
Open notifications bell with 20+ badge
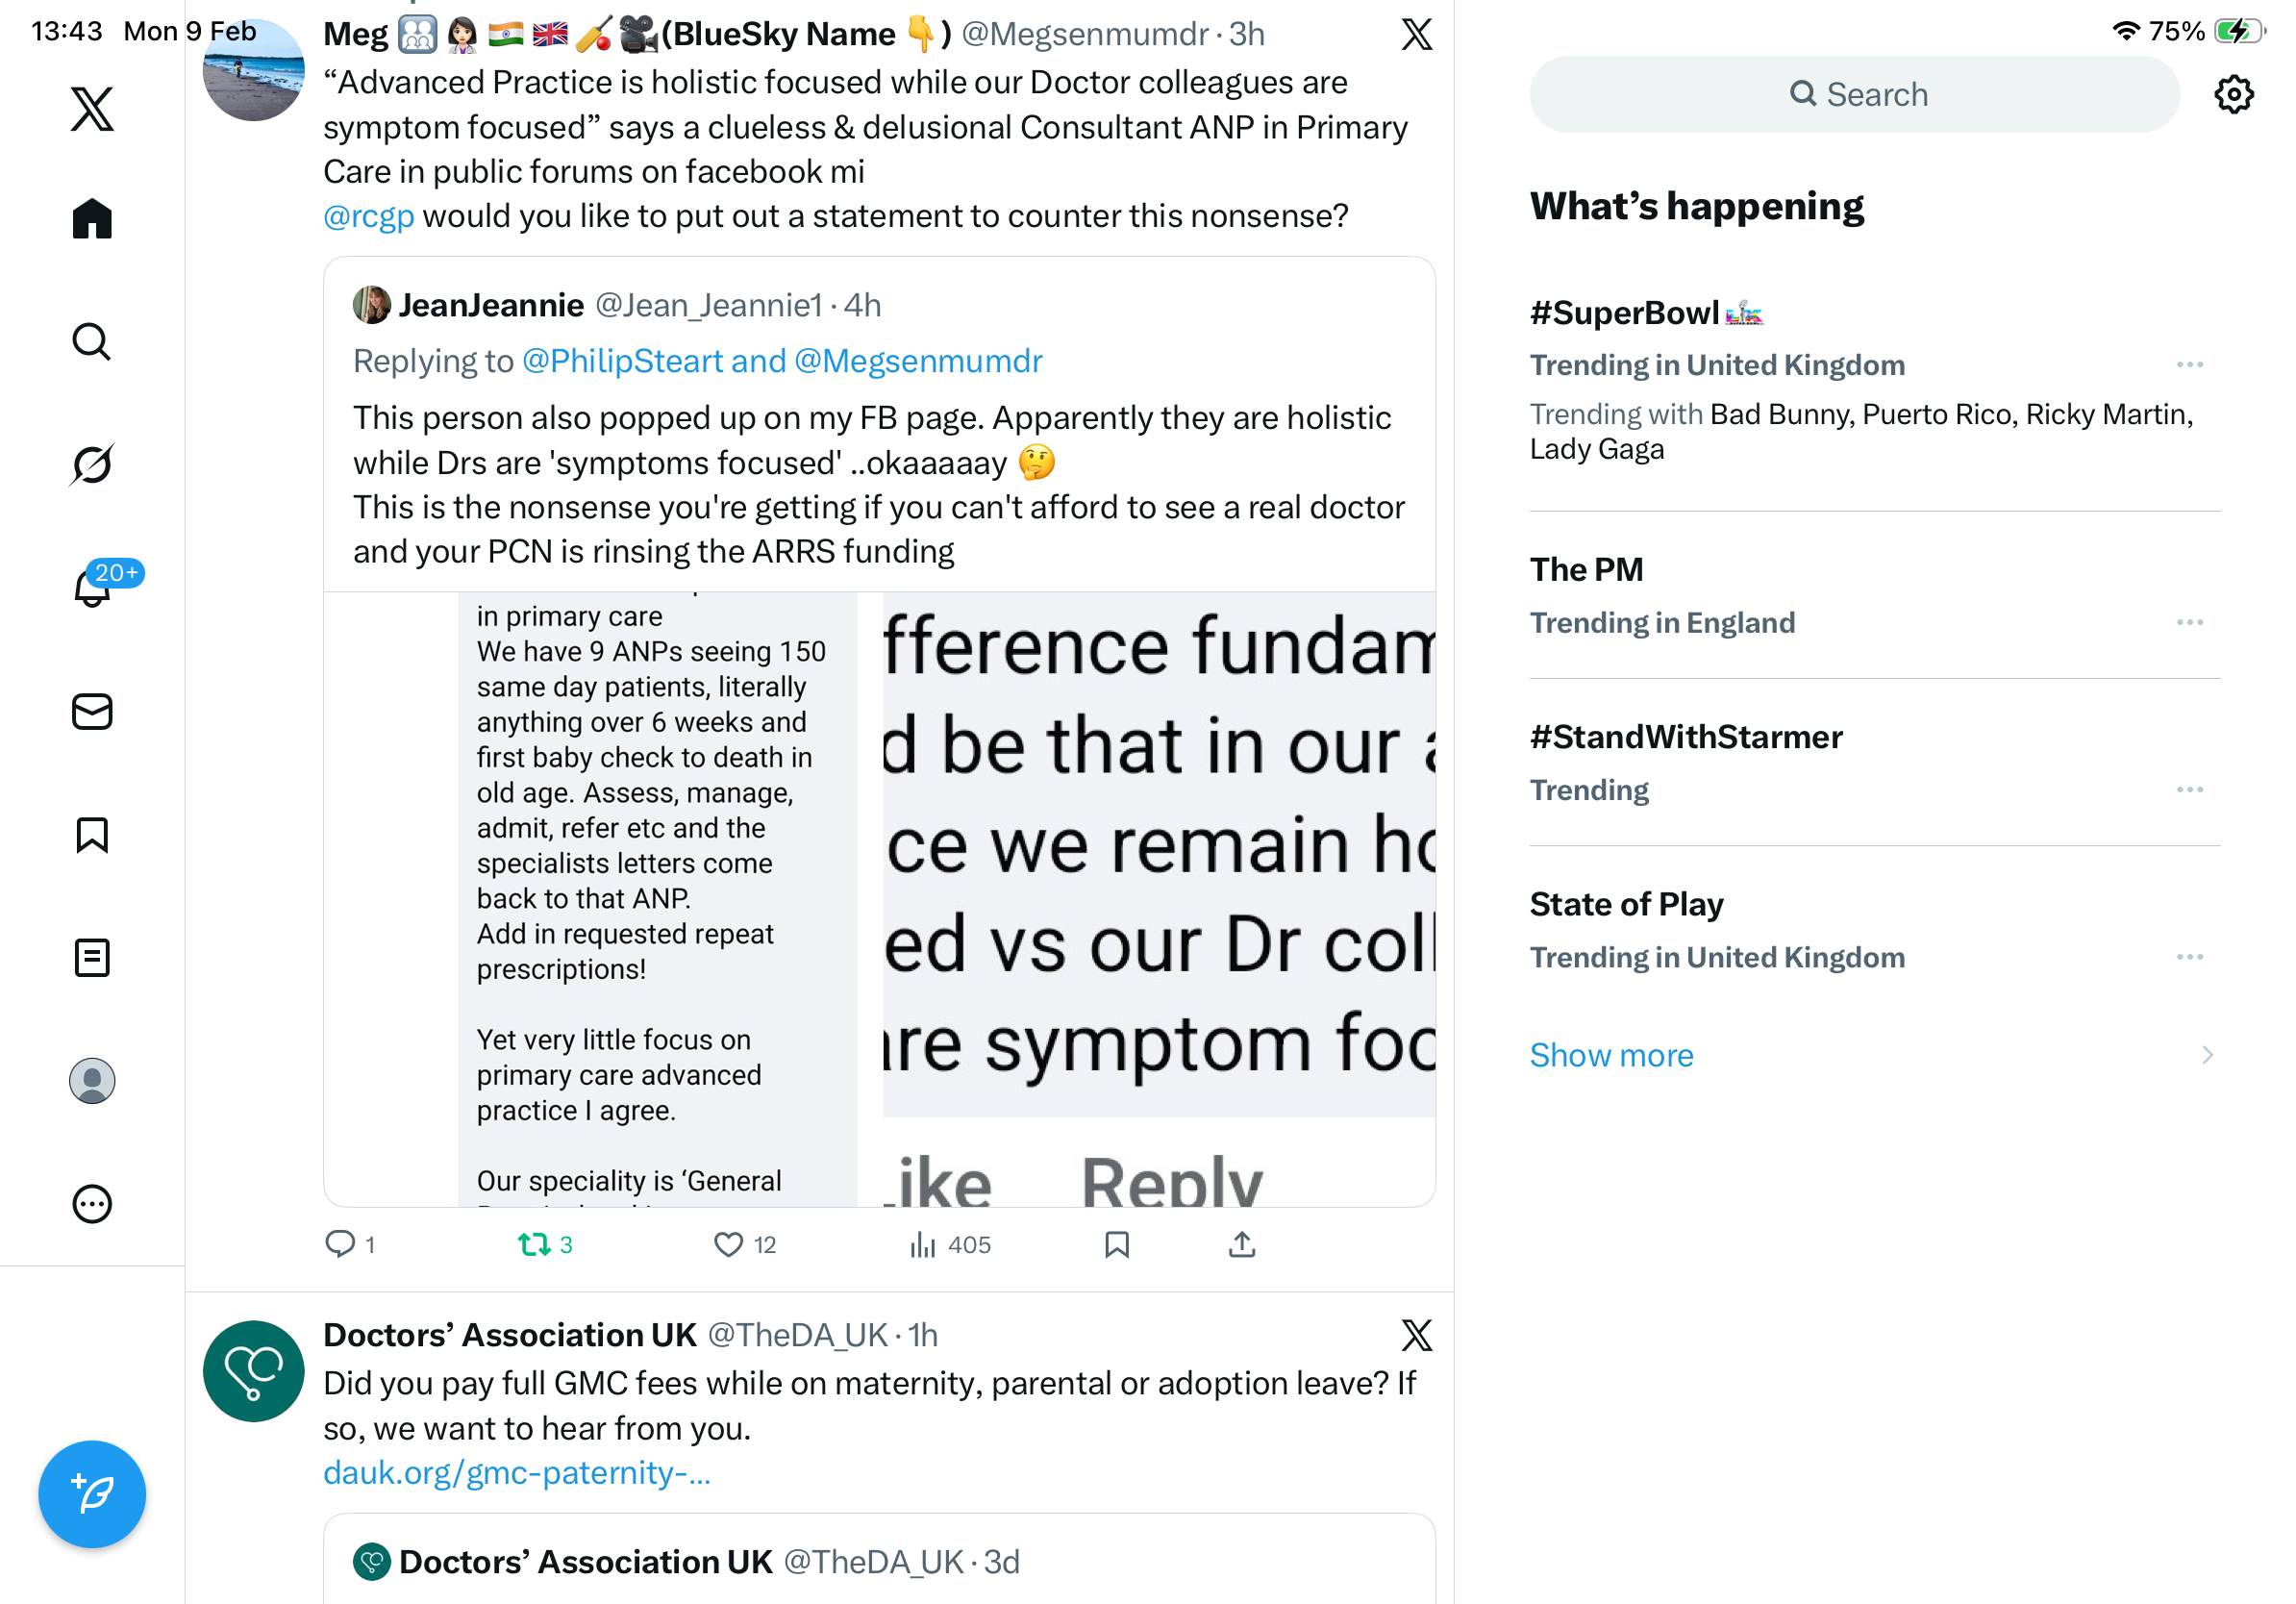(92, 587)
